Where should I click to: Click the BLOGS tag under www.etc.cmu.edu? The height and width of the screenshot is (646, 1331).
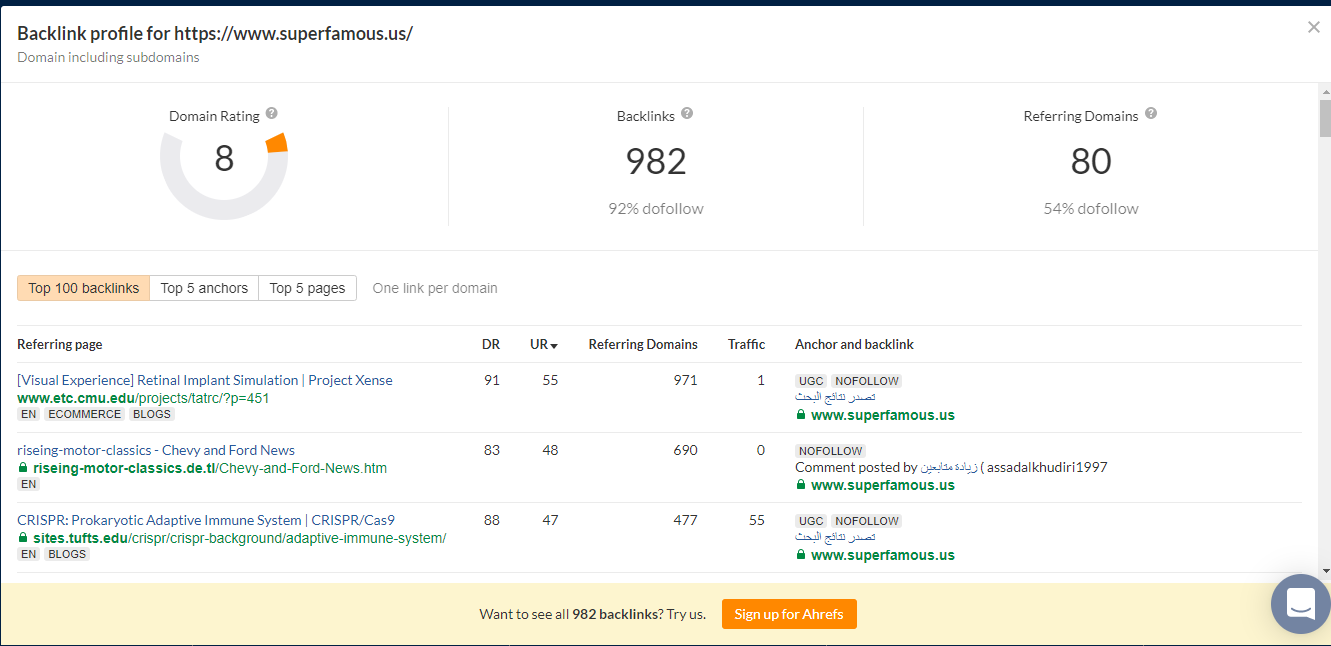(x=152, y=414)
